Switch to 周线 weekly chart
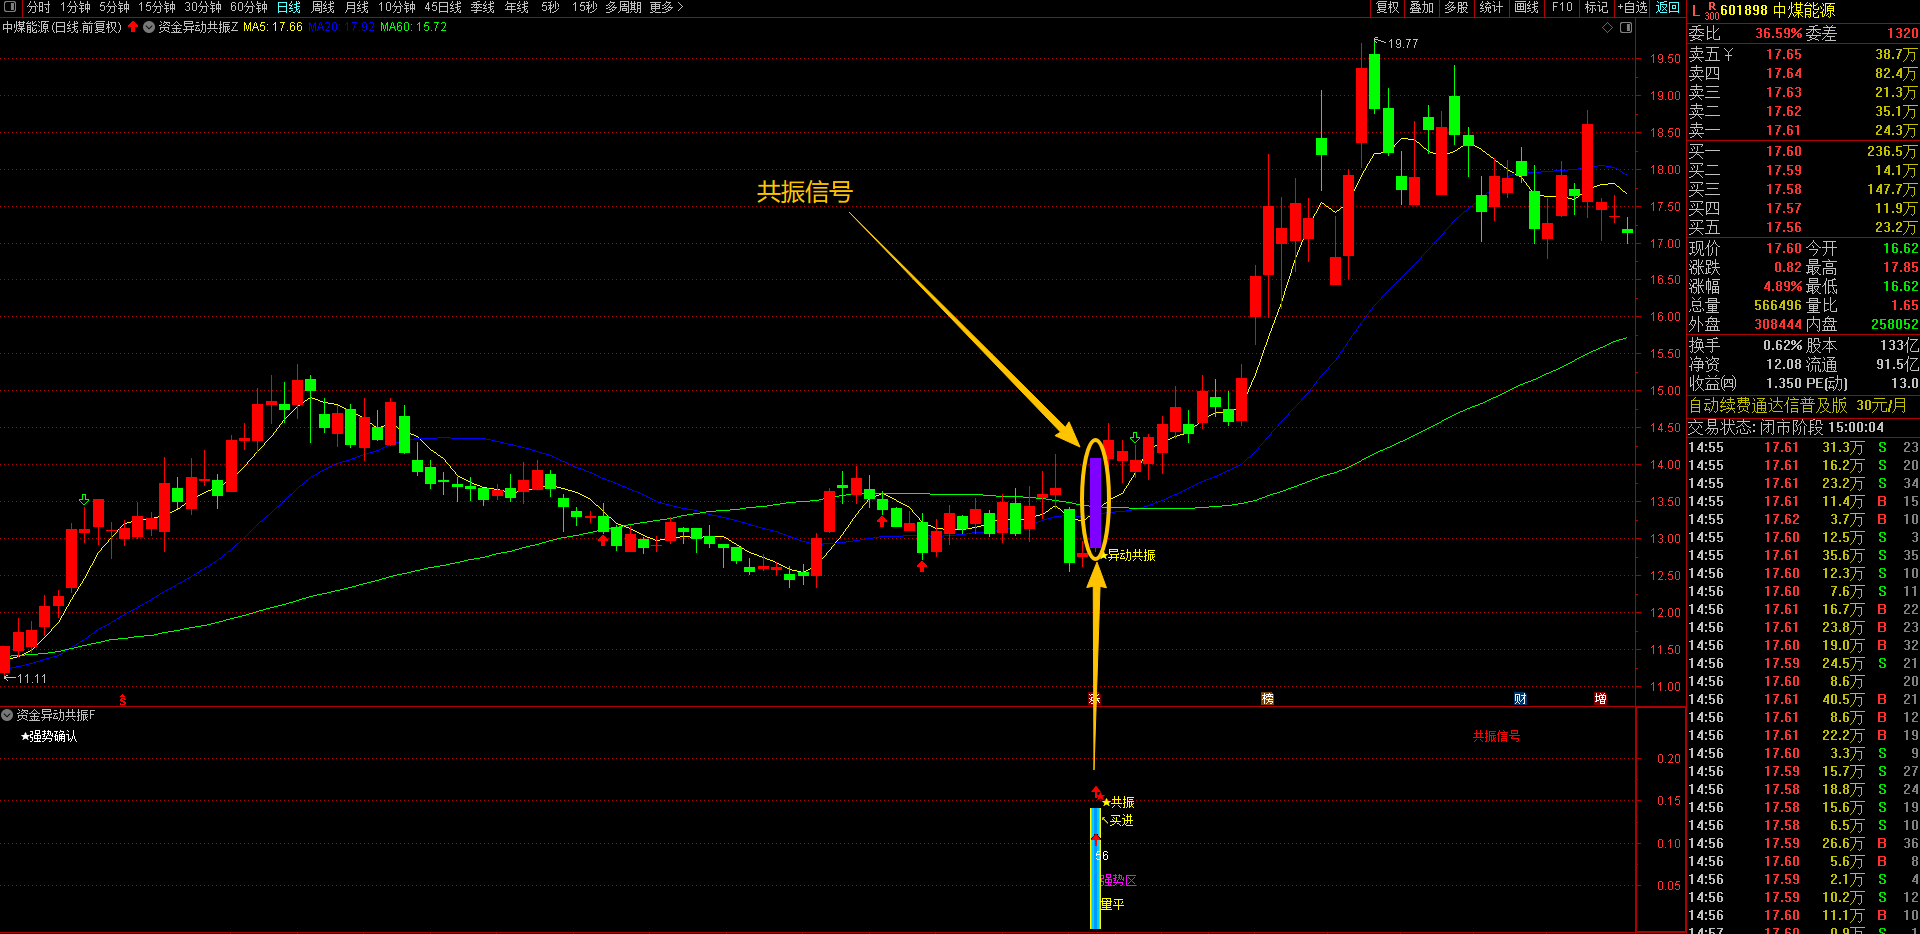The image size is (1920, 934). [323, 7]
